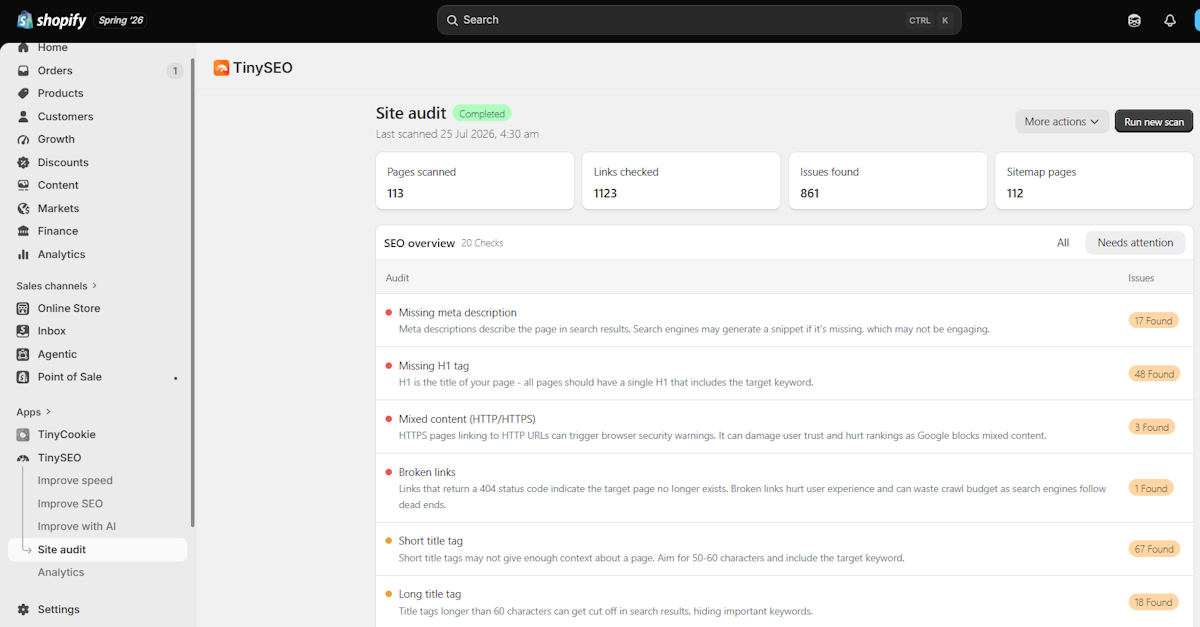Click the 3 Found badge
This screenshot has height=627, width=1200.
click(1151, 427)
